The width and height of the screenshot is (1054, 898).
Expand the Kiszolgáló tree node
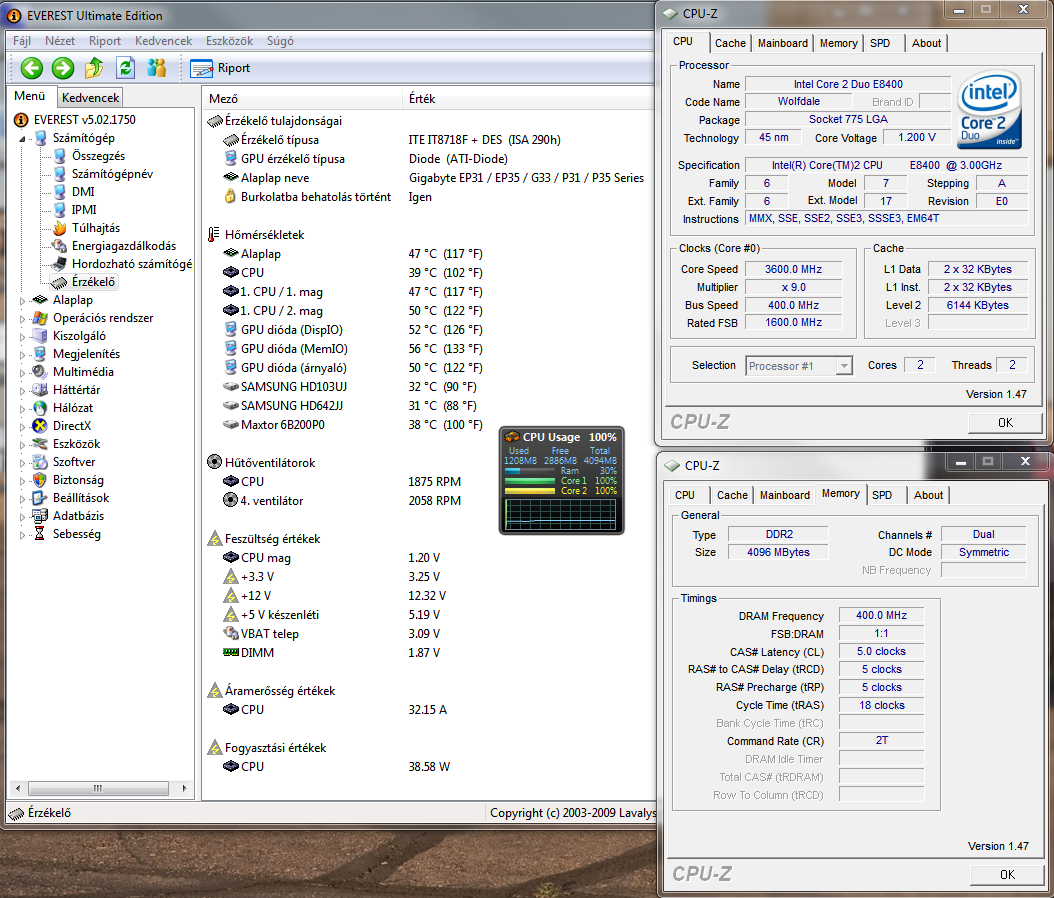[x=22, y=337]
